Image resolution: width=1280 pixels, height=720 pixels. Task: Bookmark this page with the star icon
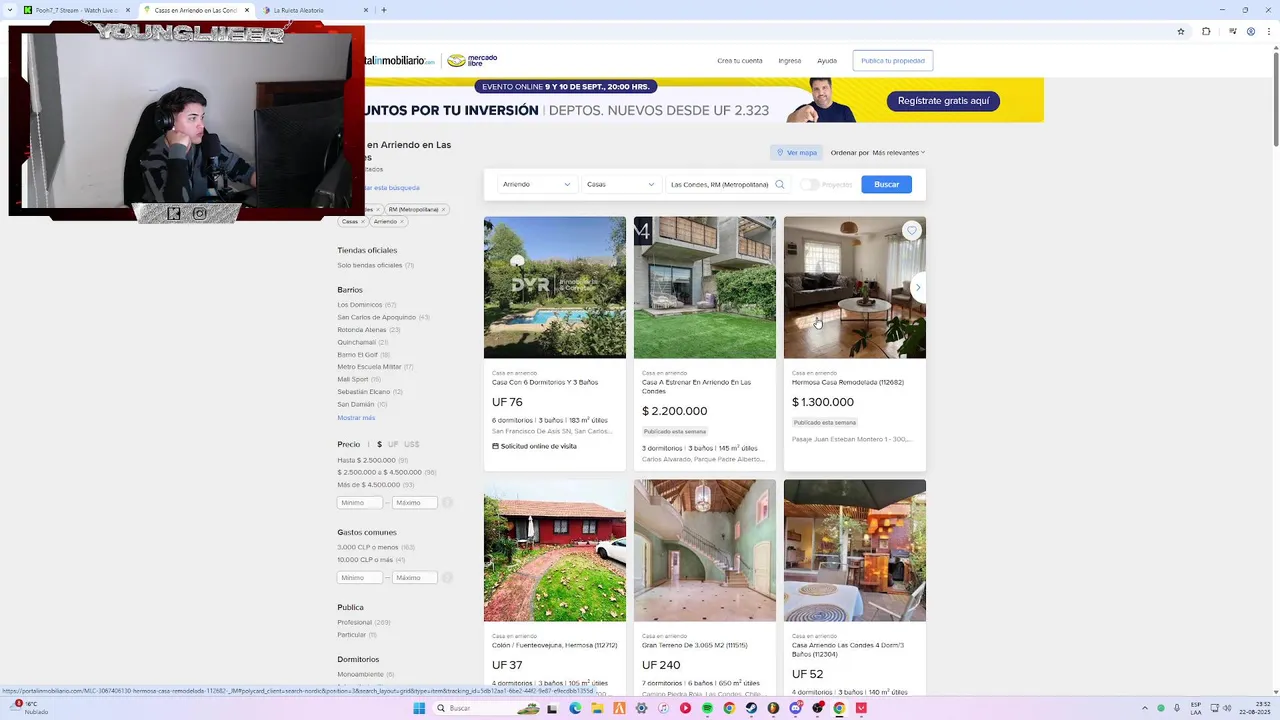pyautogui.click(x=1181, y=31)
